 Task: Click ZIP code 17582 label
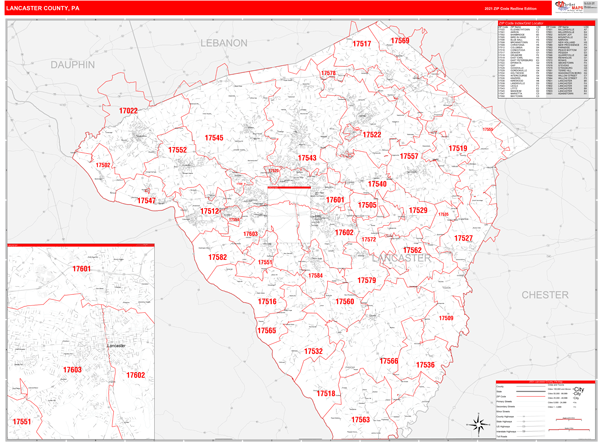coord(217,258)
